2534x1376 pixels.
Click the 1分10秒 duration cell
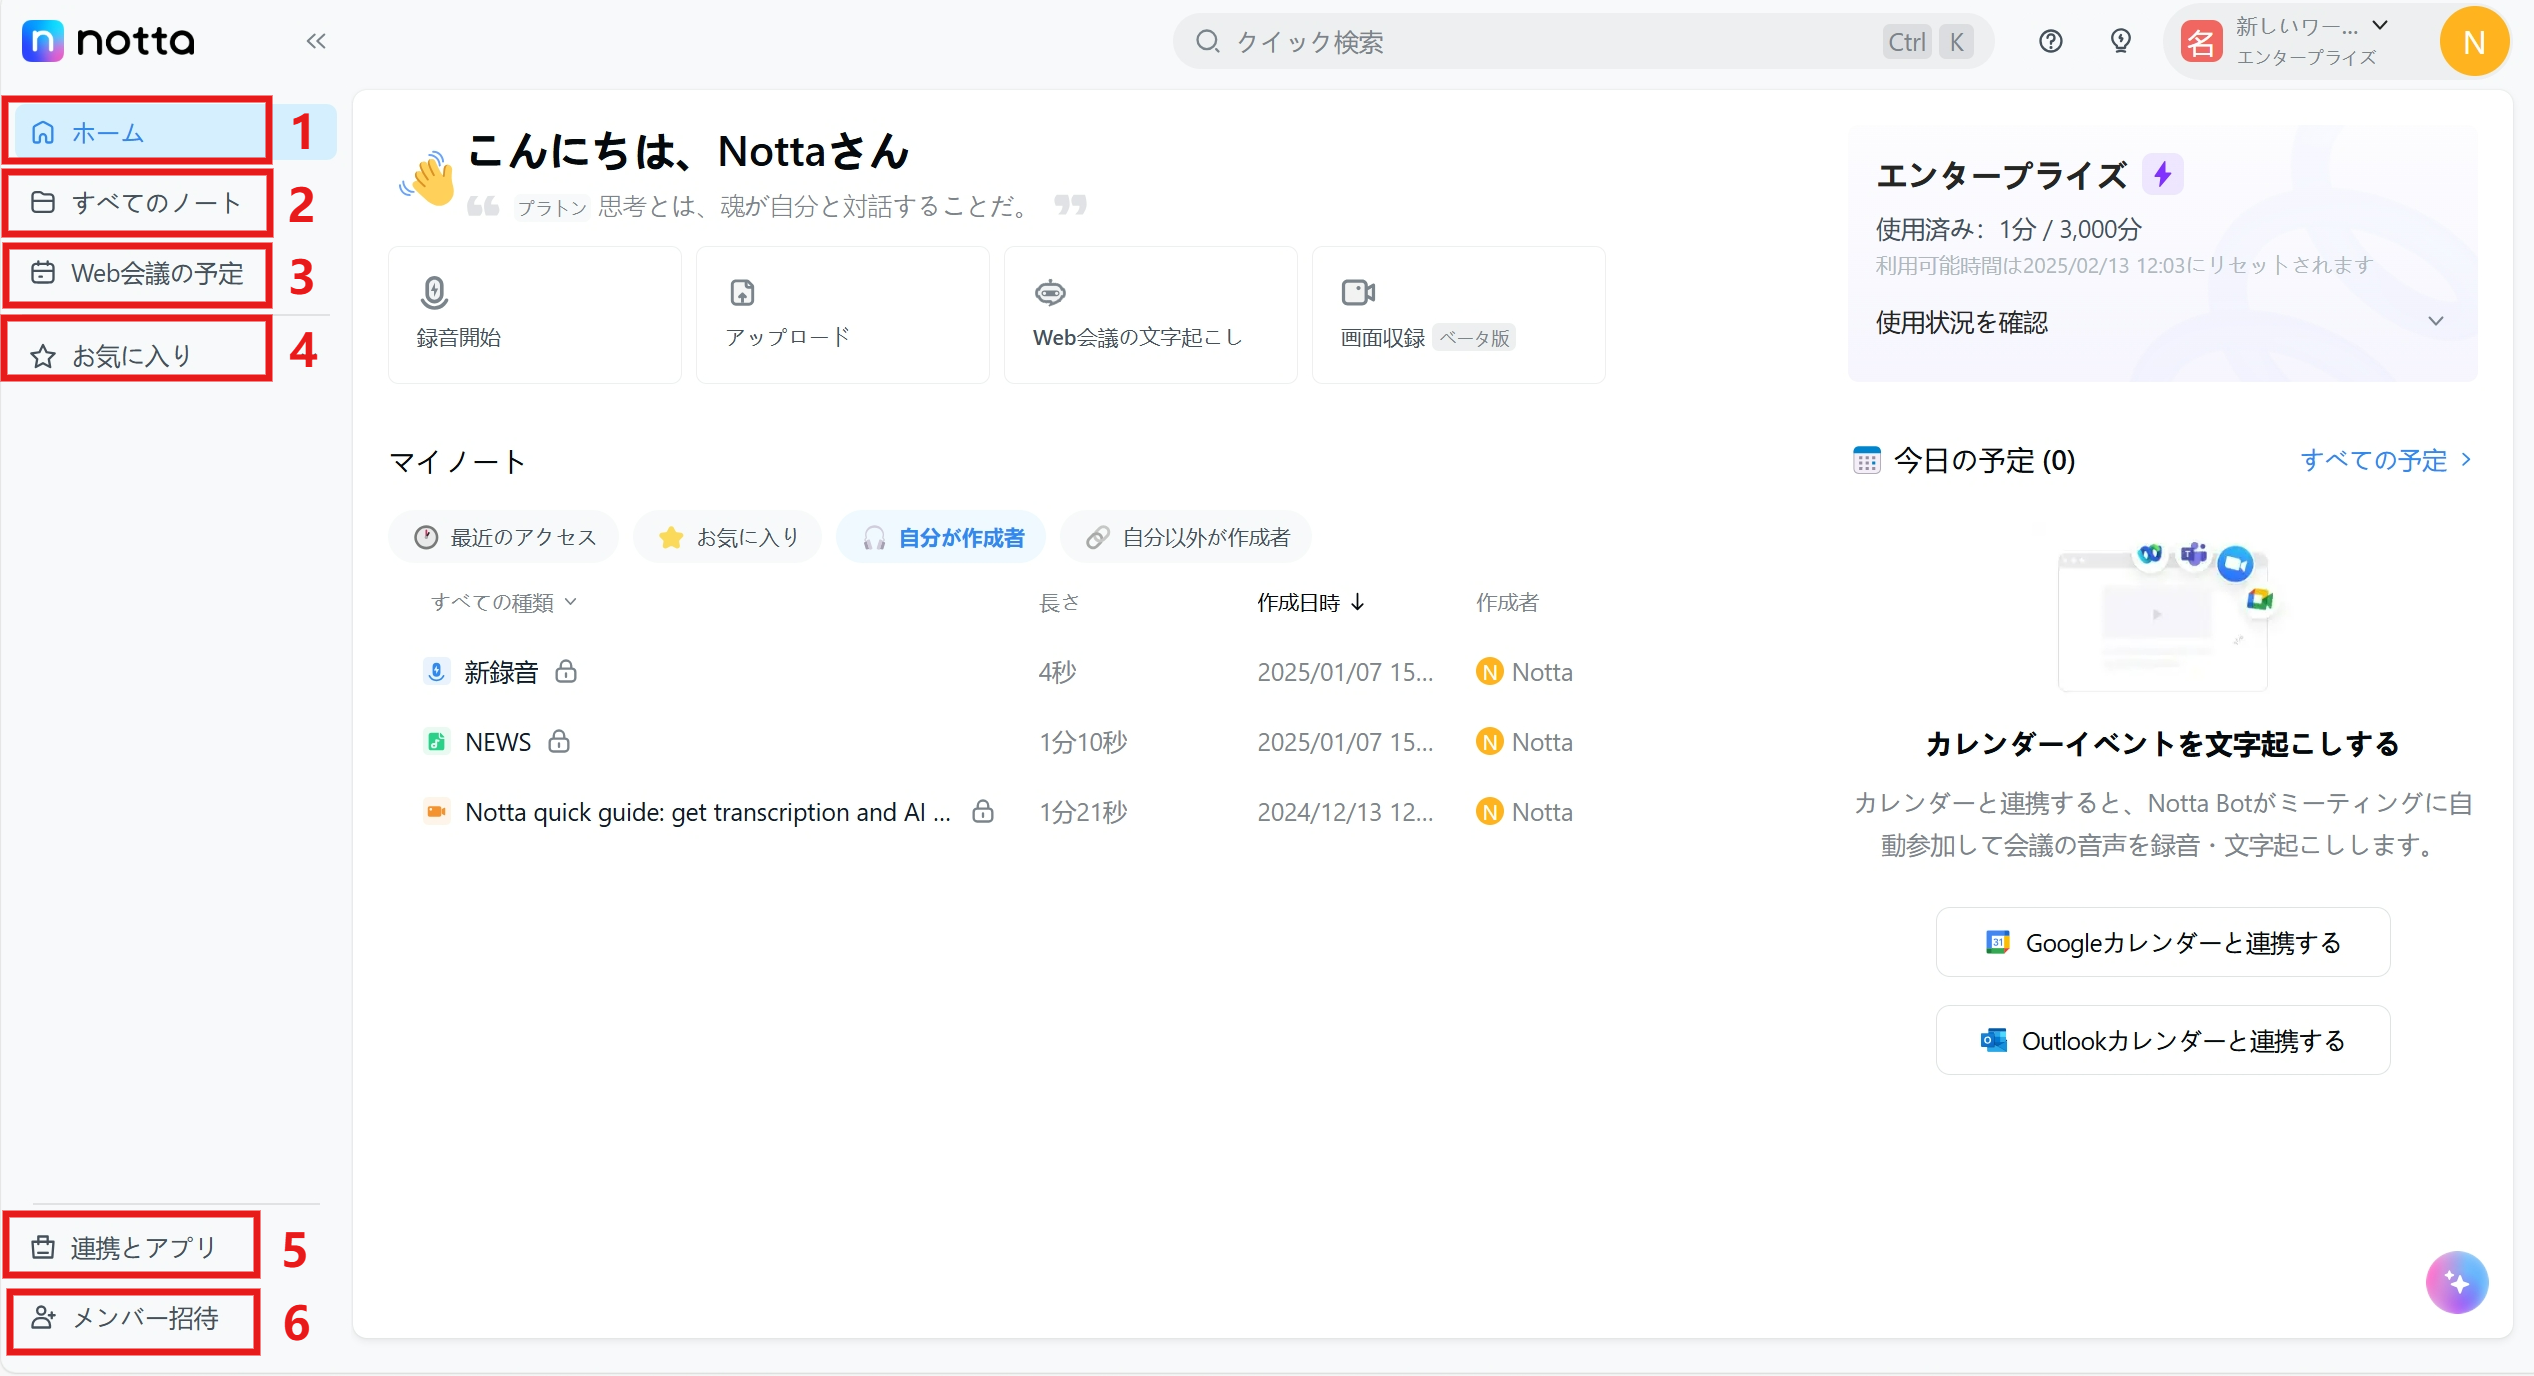1083,742
